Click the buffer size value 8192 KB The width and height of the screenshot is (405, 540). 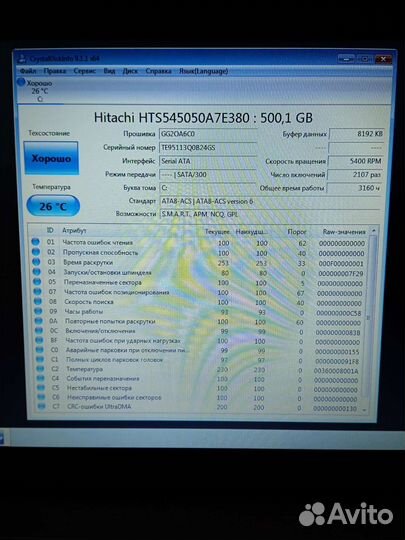click(356, 134)
